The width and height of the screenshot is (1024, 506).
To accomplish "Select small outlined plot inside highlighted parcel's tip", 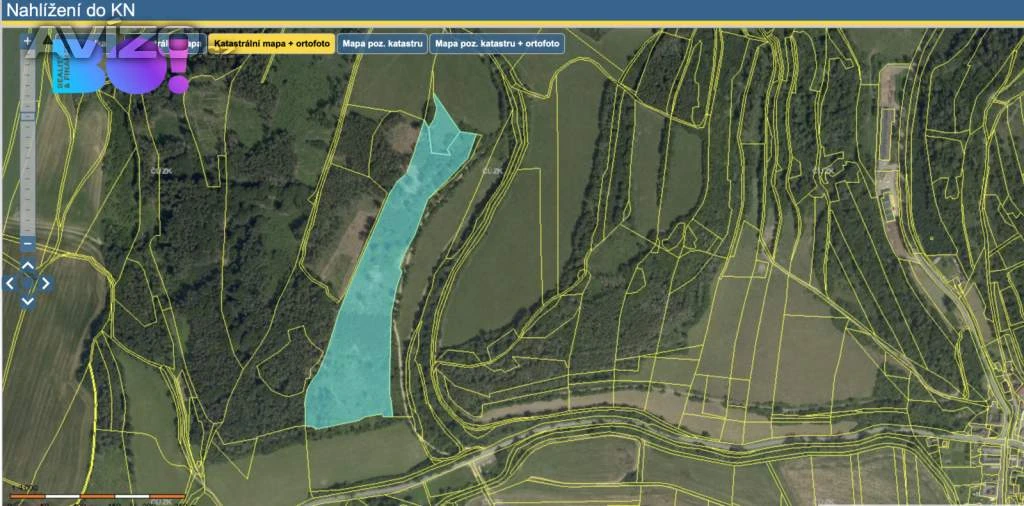I will pyautogui.click(x=439, y=141).
